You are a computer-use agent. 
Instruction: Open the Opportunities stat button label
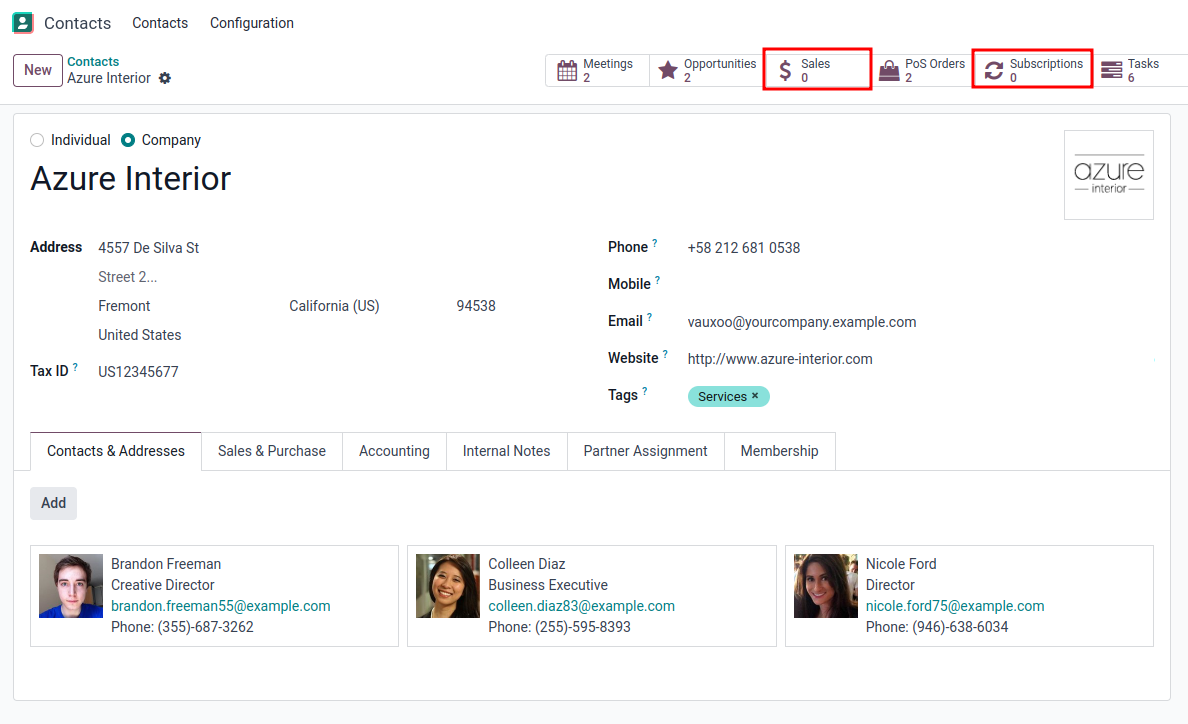tap(720, 64)
